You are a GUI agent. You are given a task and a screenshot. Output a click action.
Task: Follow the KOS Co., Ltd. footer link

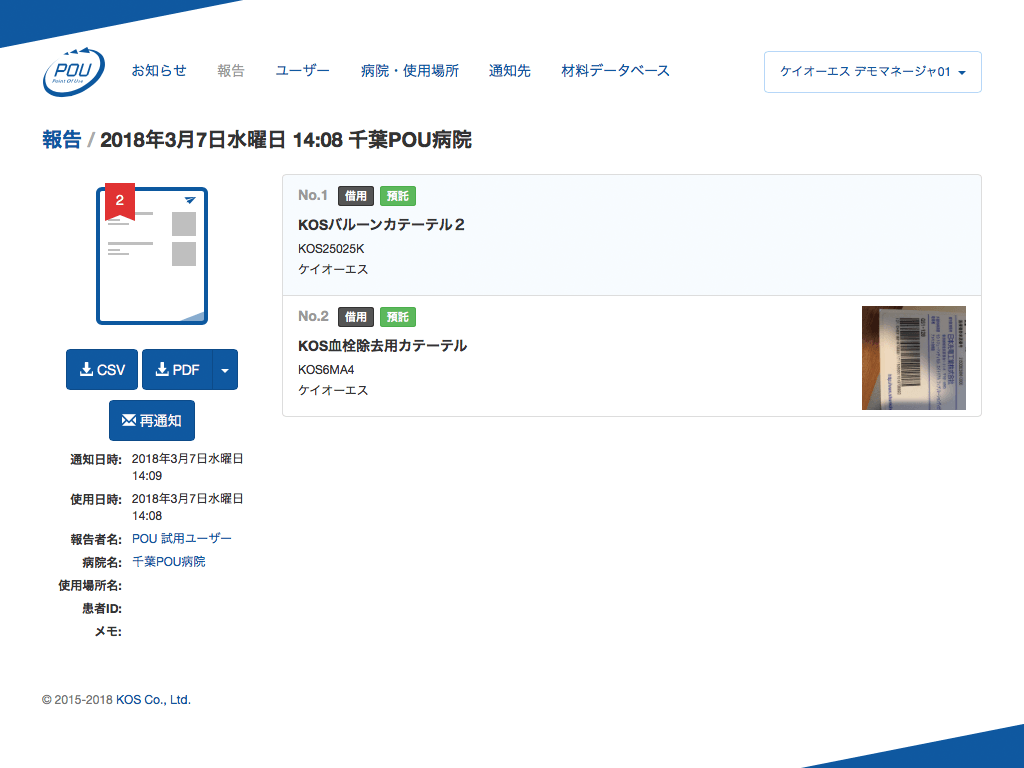[153, 699]
